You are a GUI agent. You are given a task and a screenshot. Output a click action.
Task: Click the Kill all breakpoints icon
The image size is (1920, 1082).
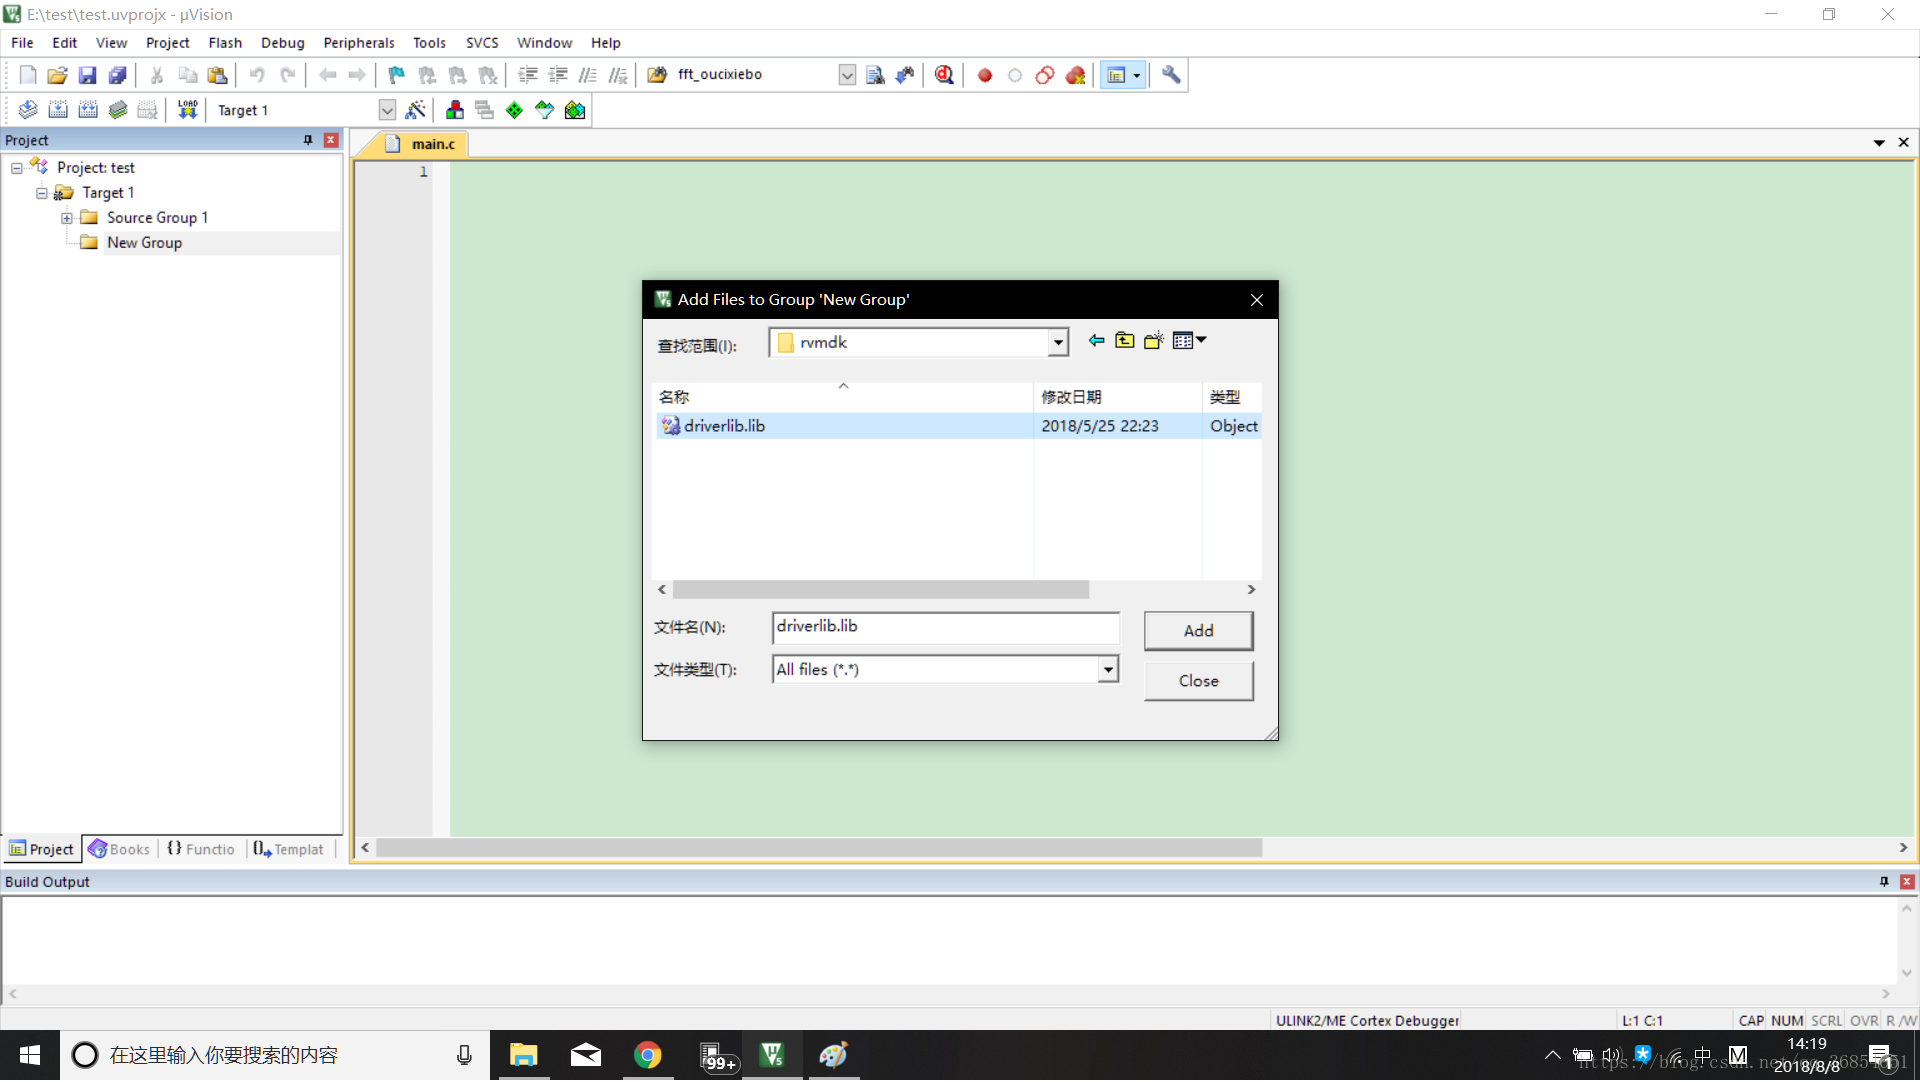pos(1075,75)
